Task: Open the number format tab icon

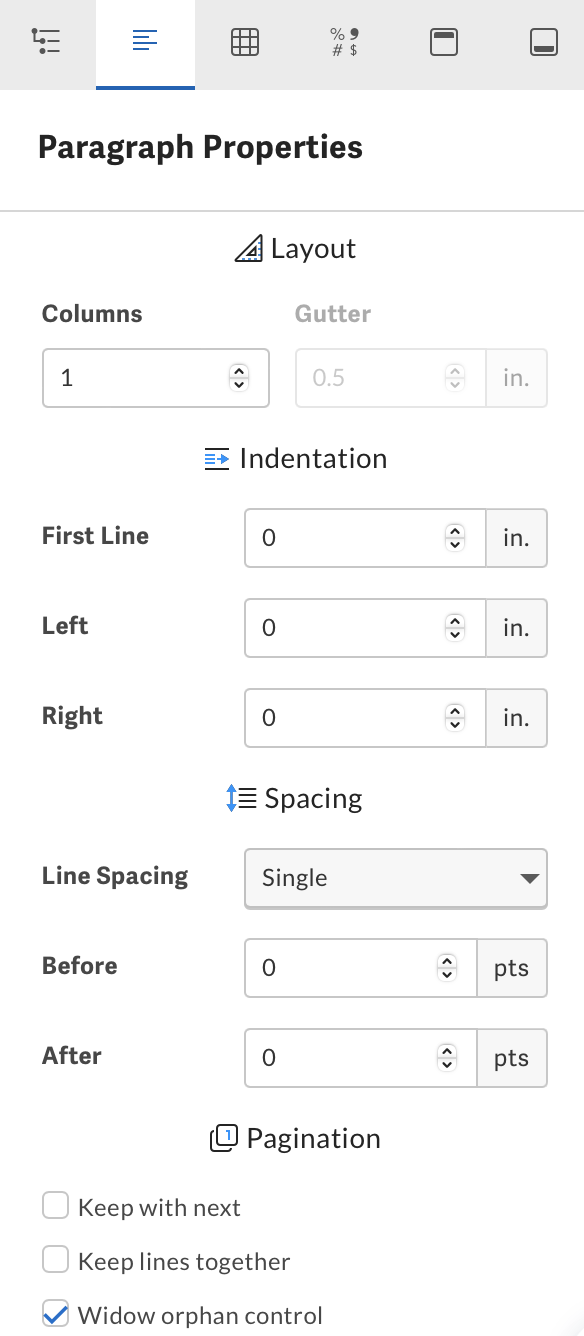Action: (344, 42)
